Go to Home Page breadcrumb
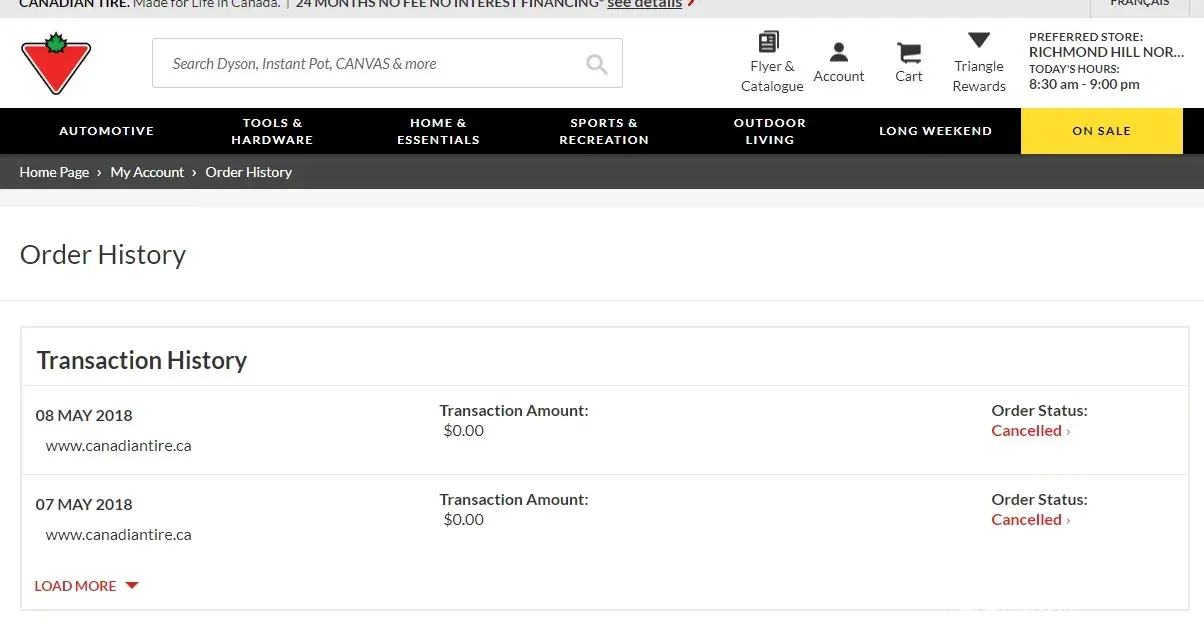The image size is (1204, 642). point(54,172)
